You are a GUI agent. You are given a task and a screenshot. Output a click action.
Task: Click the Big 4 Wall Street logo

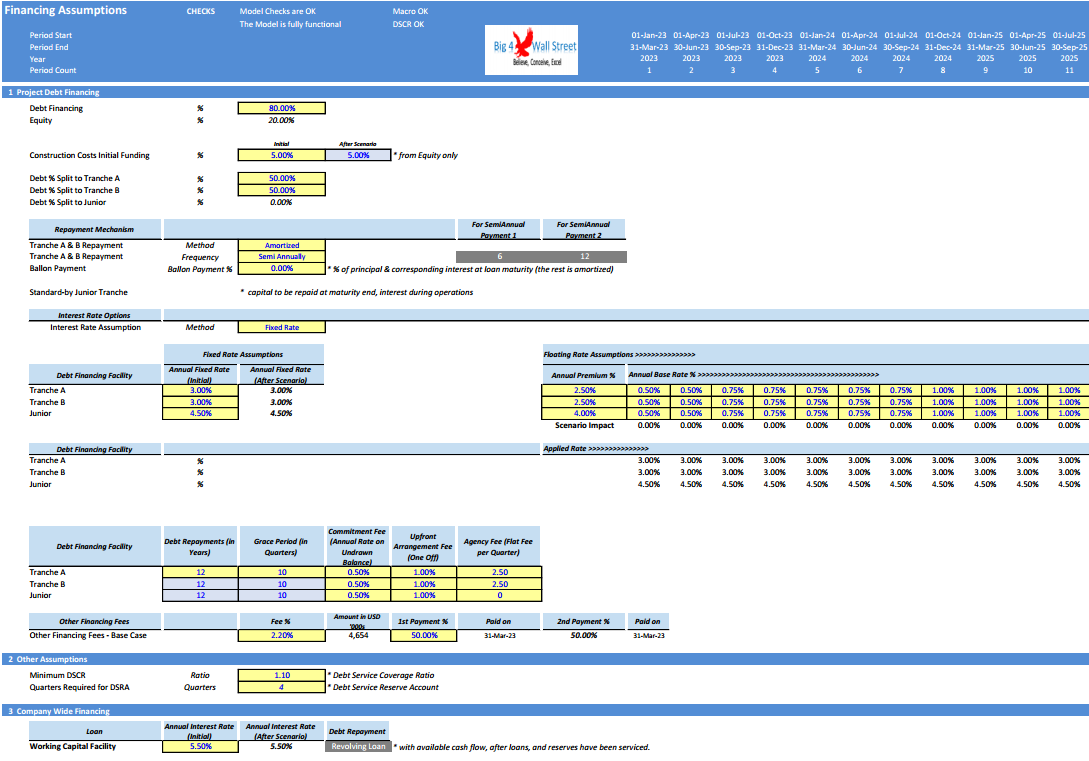(531, 50)
